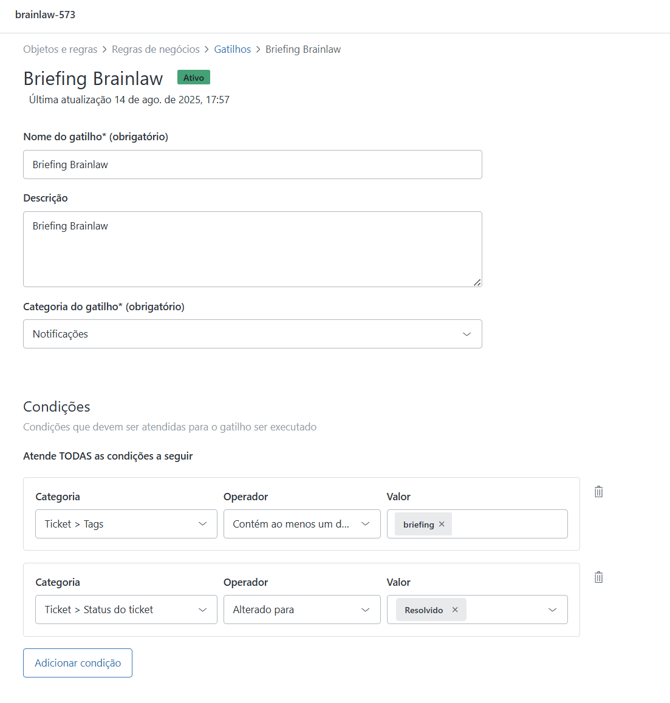Delete the Status do ticket condition
670x703 pixels.
(x=598, y=577)
